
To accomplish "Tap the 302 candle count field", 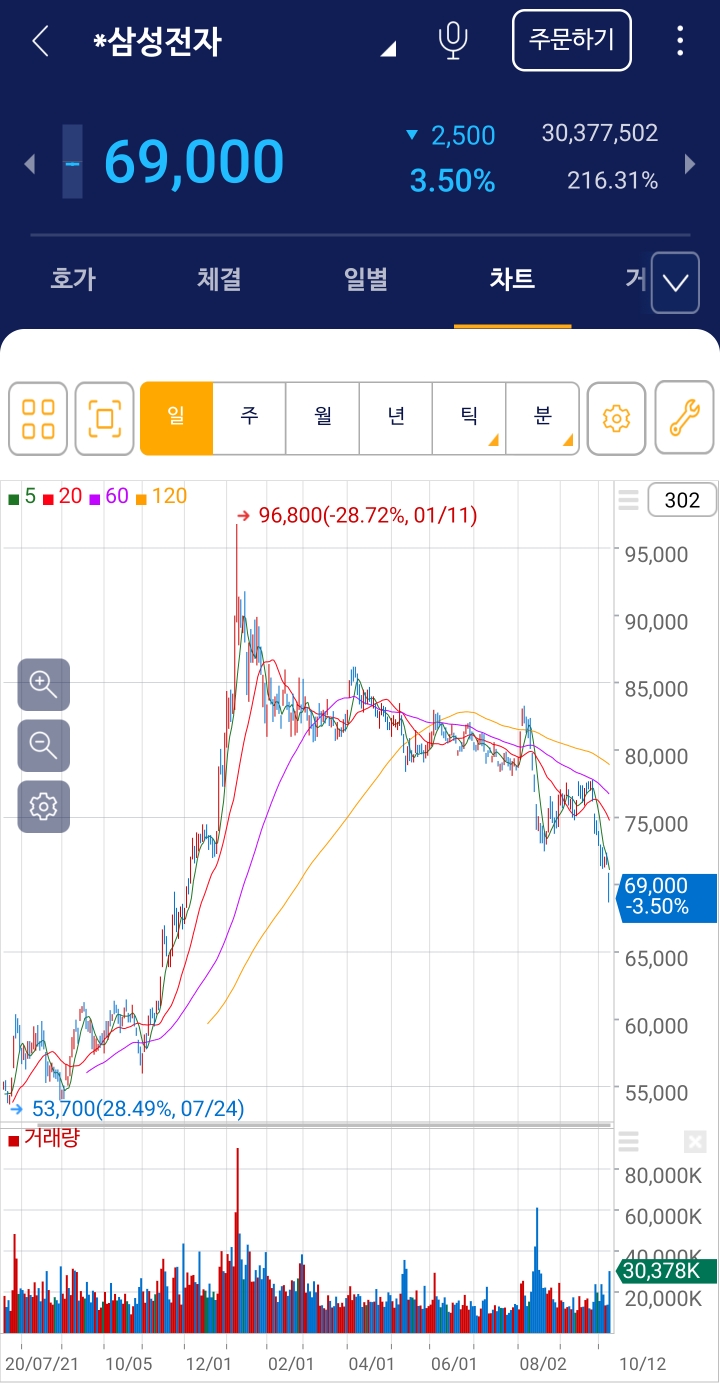I will (682, 500).
